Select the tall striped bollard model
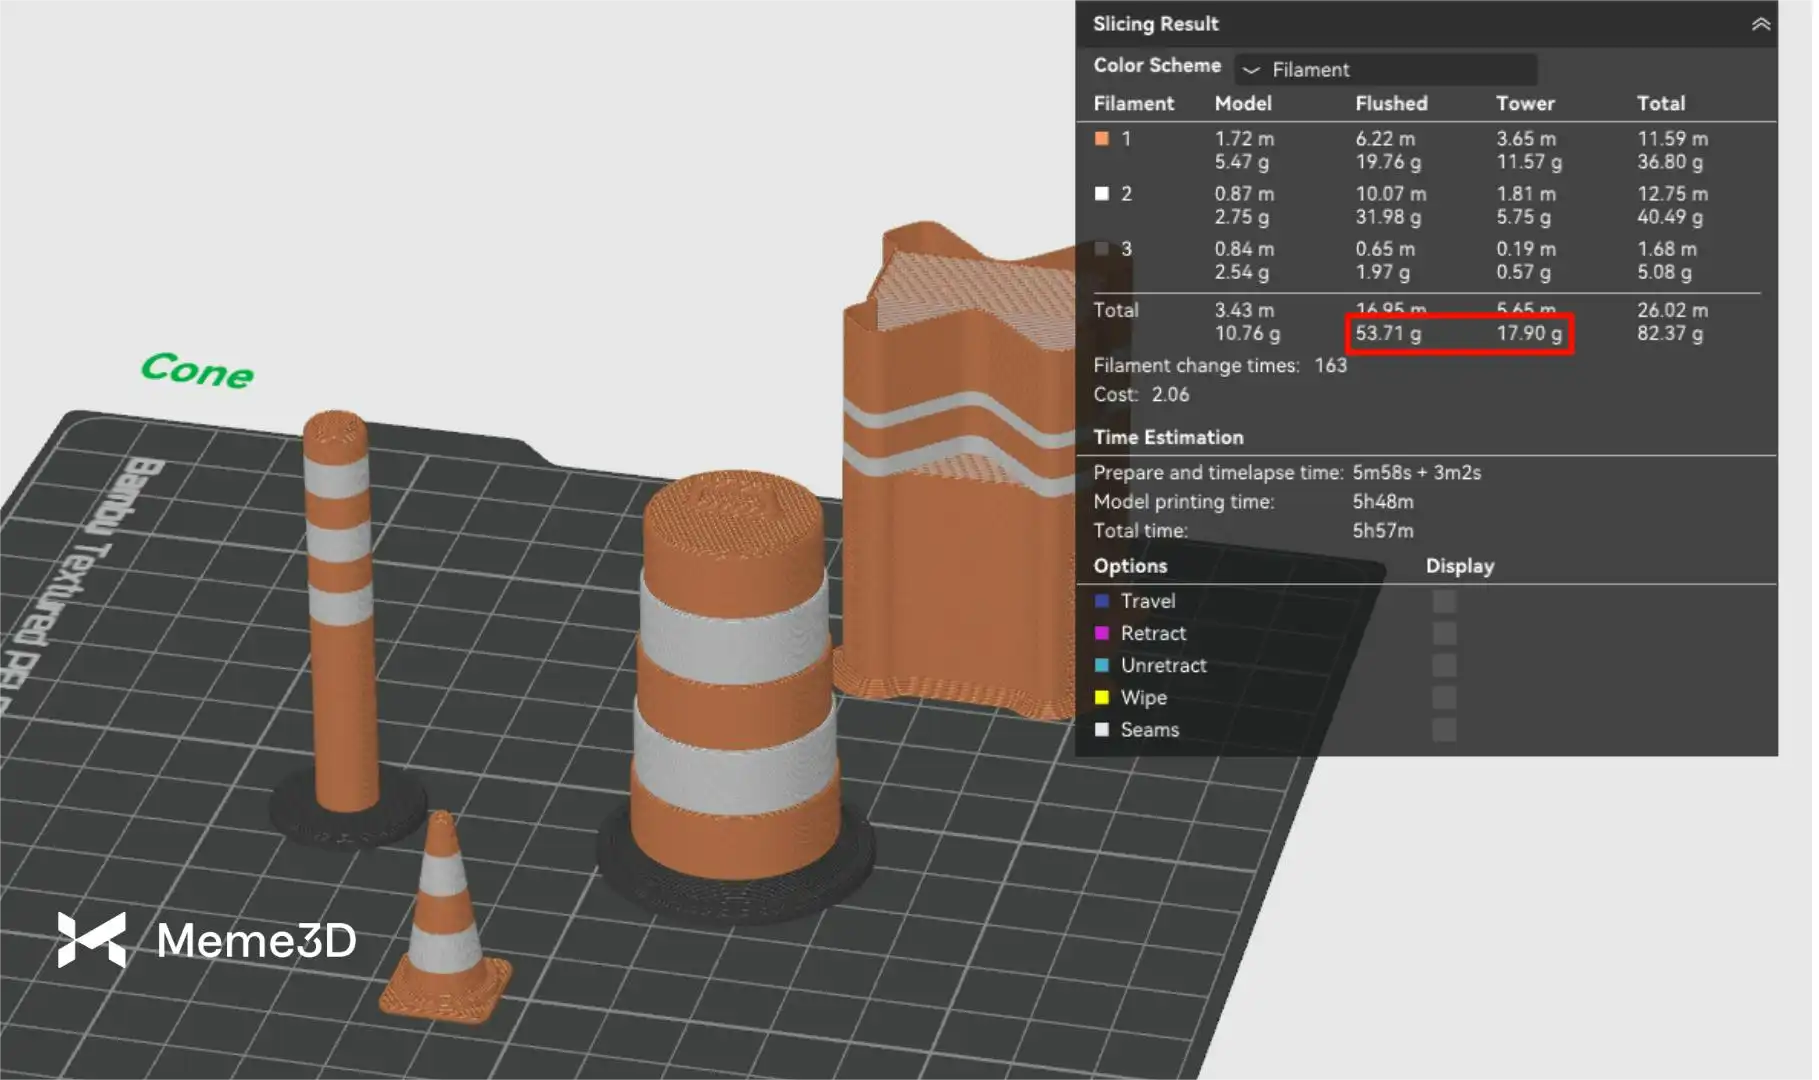Screen dimensions: 1819x1080 click(340, 620)
